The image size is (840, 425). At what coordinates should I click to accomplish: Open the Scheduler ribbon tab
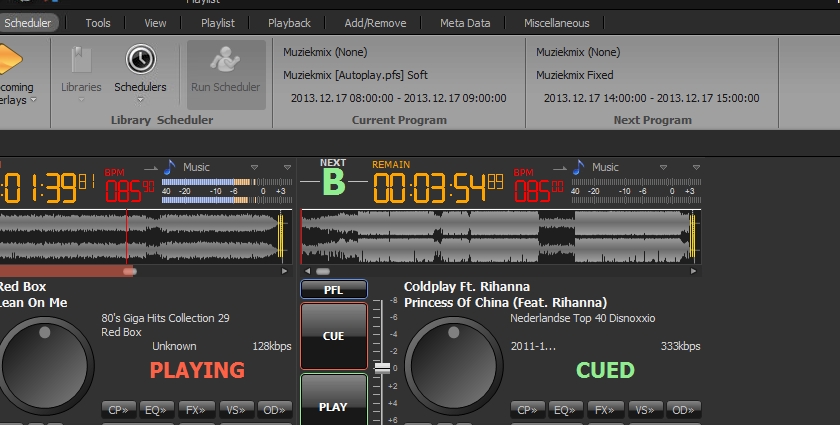(28, 23)
